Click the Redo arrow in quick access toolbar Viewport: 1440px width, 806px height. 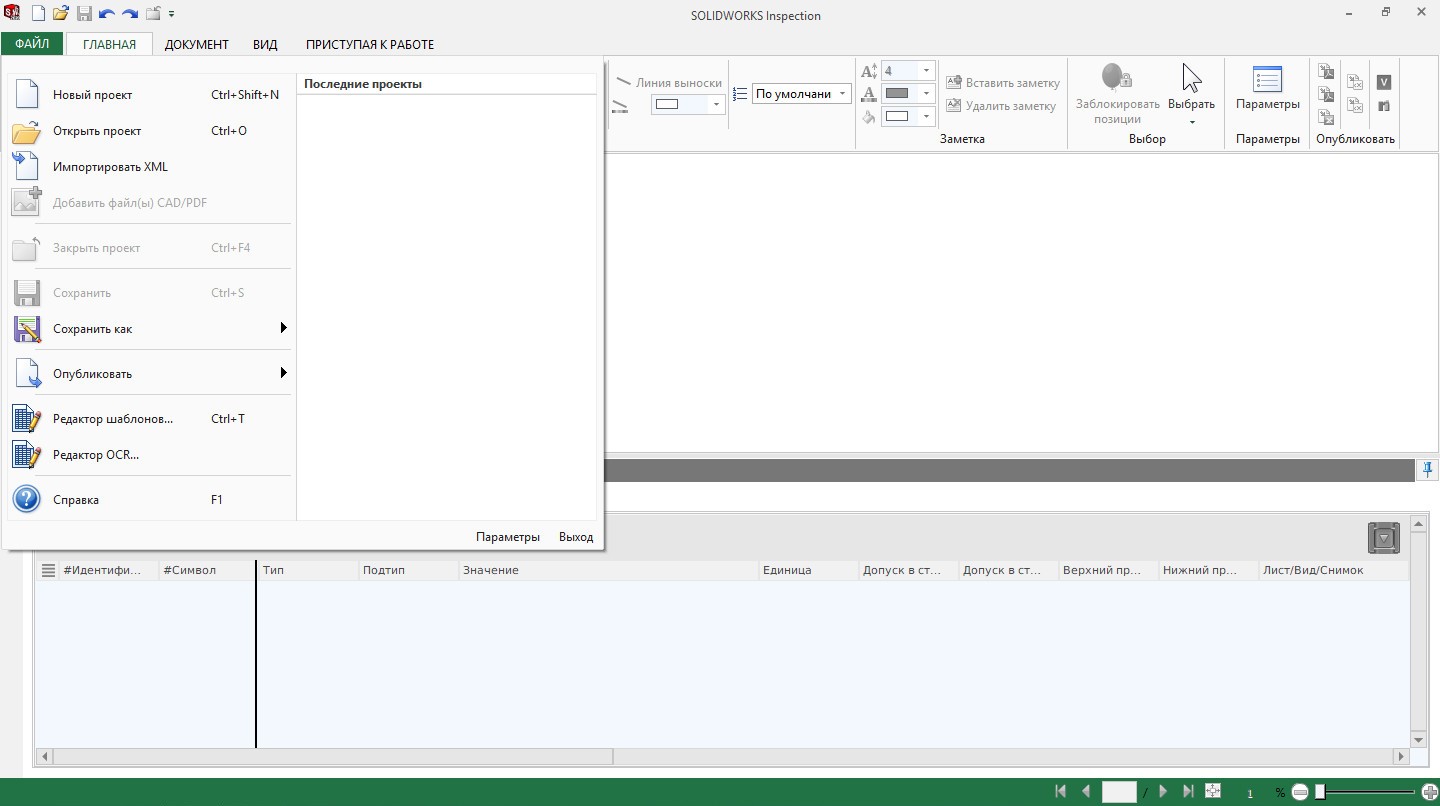point(129,14)
